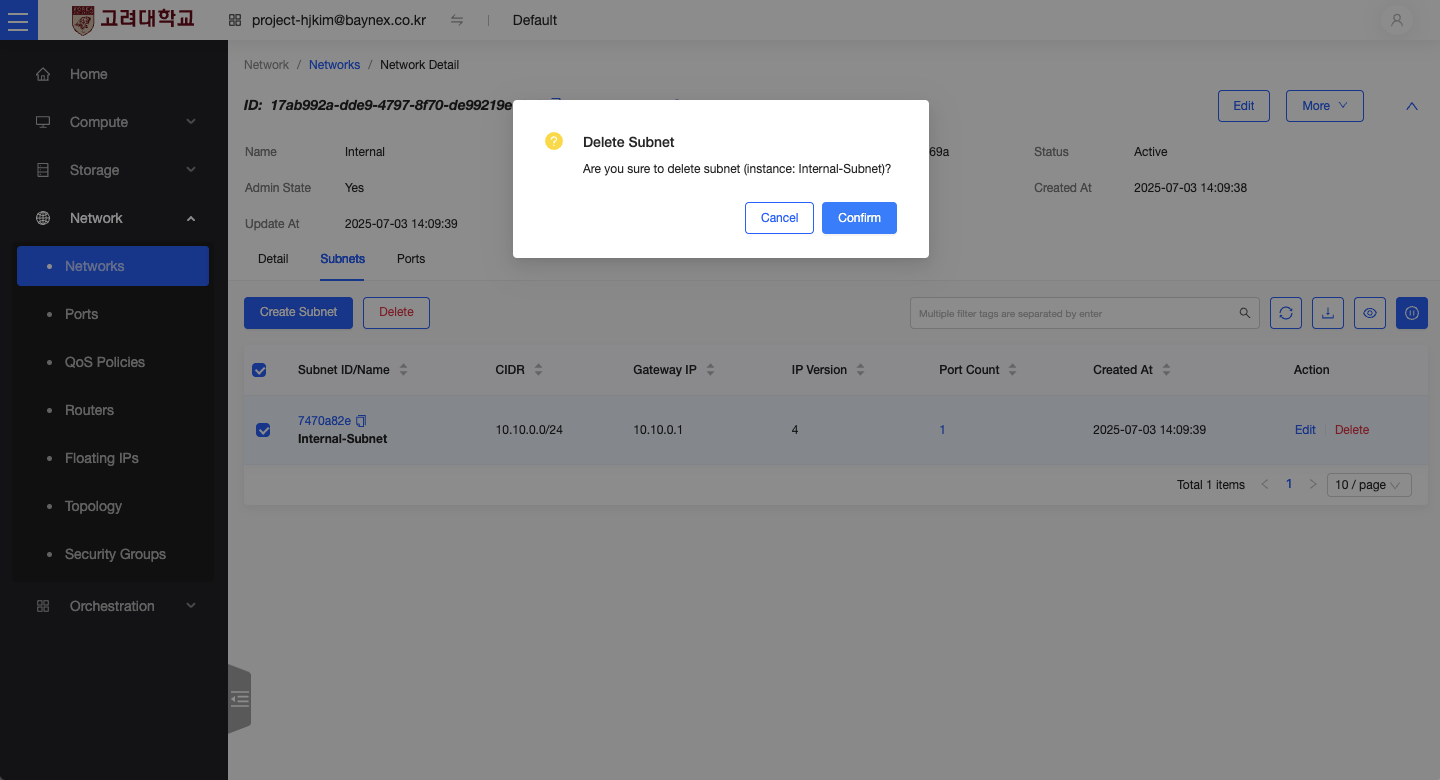
Task: Click the Compute monitor icon
Action: click(43, 122)
